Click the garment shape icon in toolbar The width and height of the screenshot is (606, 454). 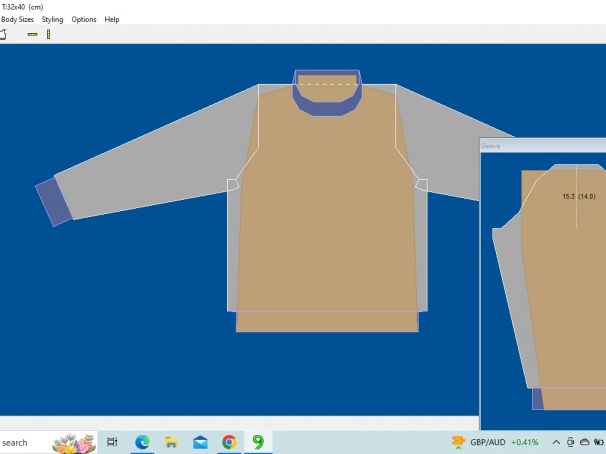click(3, 34)
